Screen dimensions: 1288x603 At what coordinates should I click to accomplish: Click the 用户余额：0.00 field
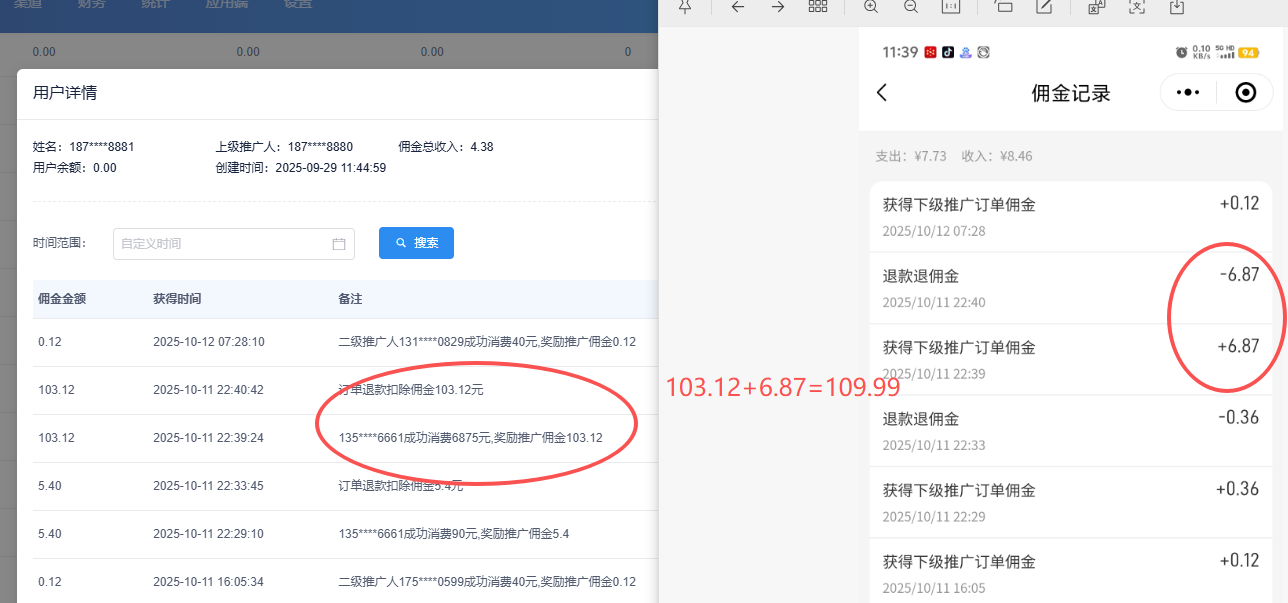click(x=75, y=168)
